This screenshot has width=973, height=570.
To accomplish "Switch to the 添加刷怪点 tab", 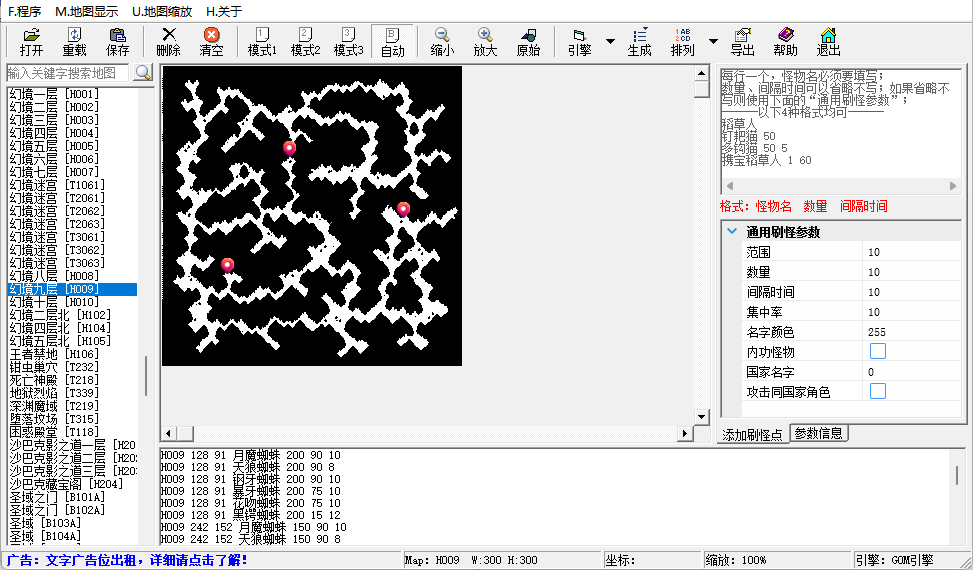I will [x=753, y=433].
